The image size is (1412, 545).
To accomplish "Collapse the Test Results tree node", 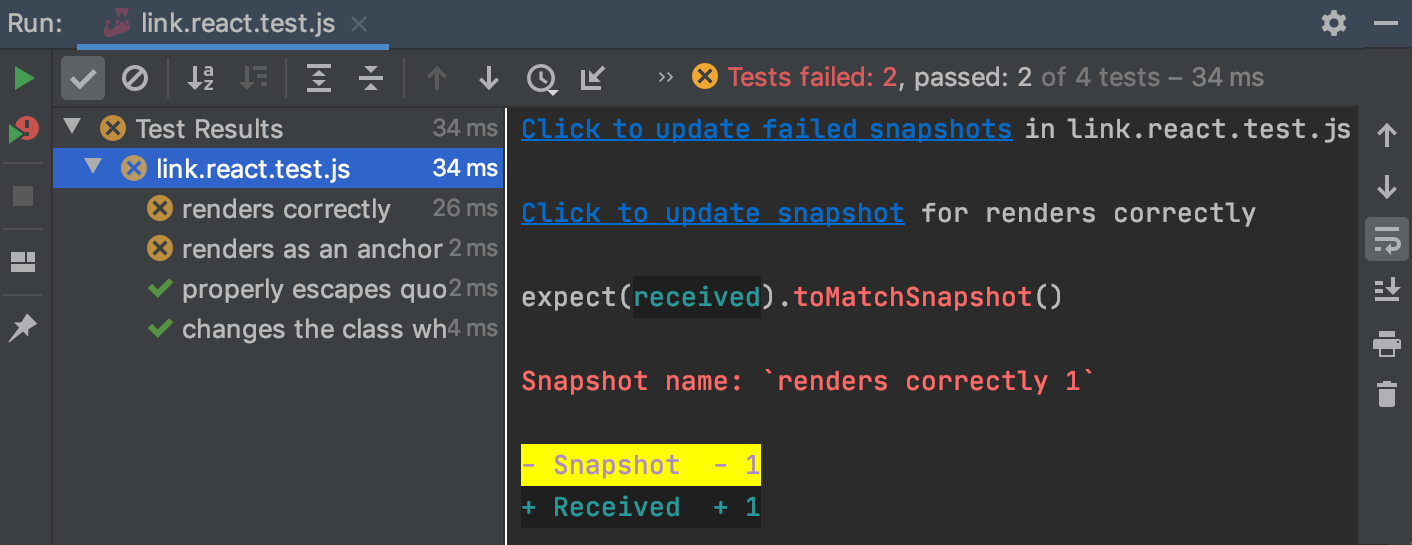I will pos(71,128).
